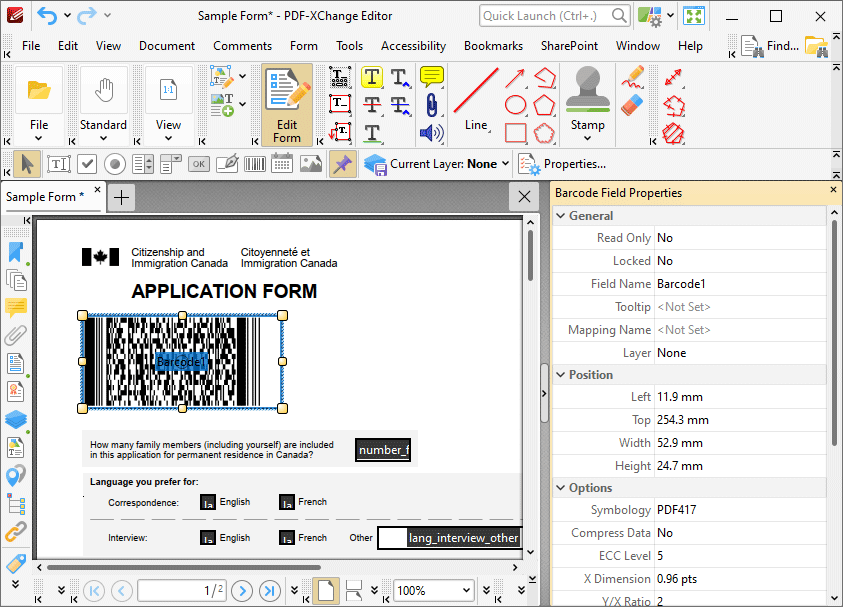Open the Form menu
843x607 pixels.
click(304, 46)
